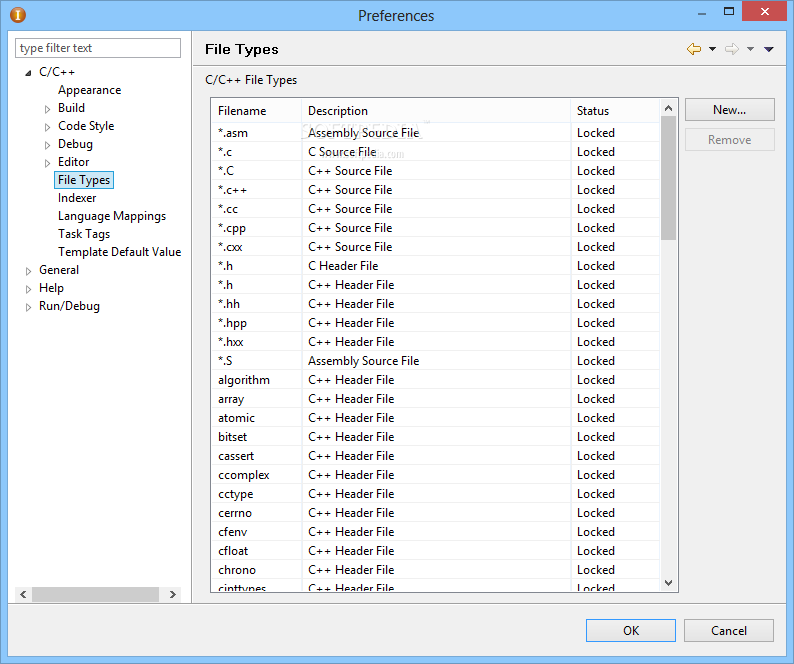The height and width of the screenshot is (664, 794).
Task: Focus the type filter text field
Action: pos(98,48)
